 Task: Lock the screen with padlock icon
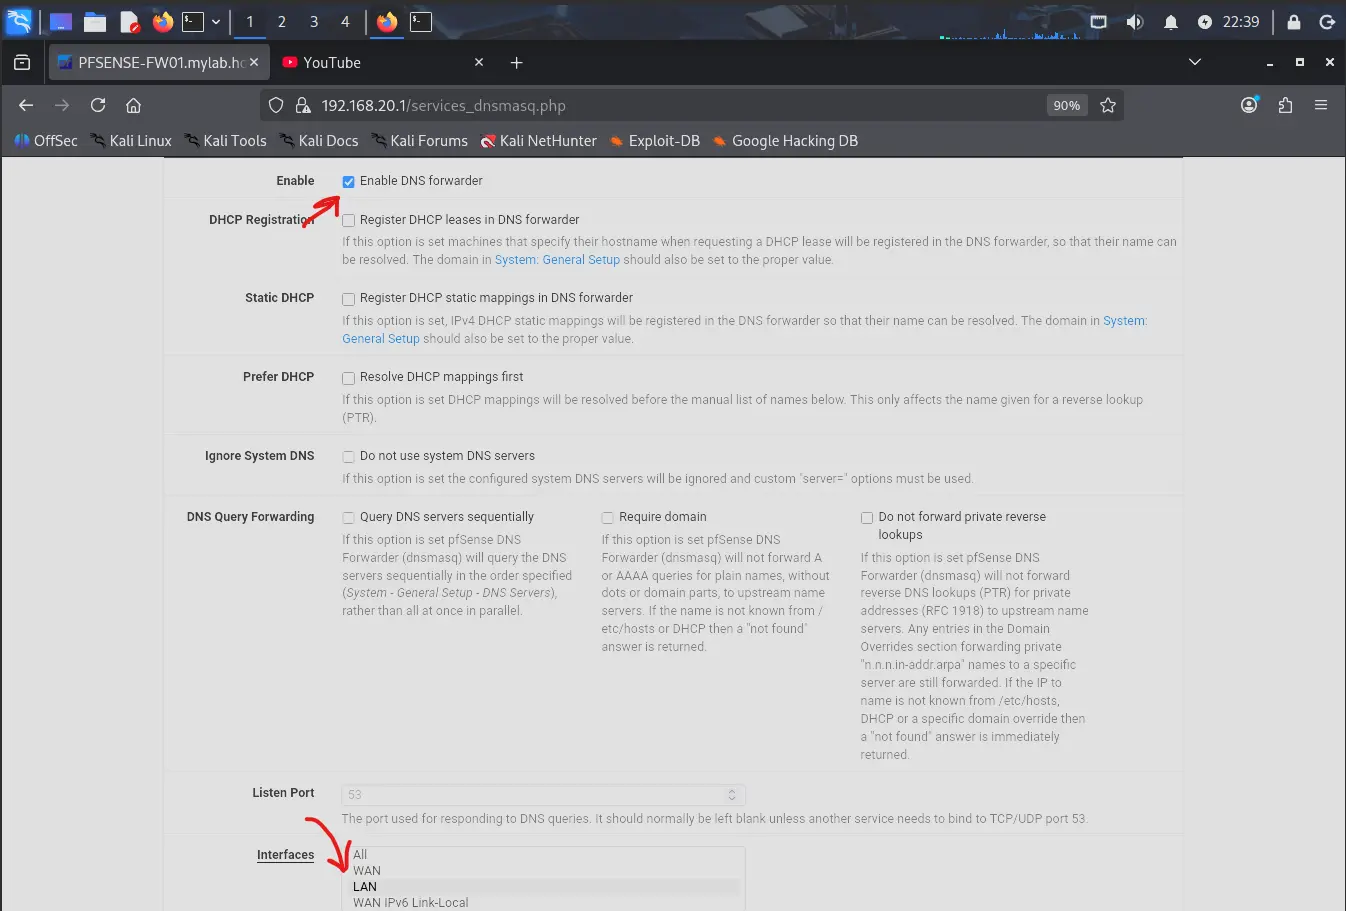coord(1294,21)
